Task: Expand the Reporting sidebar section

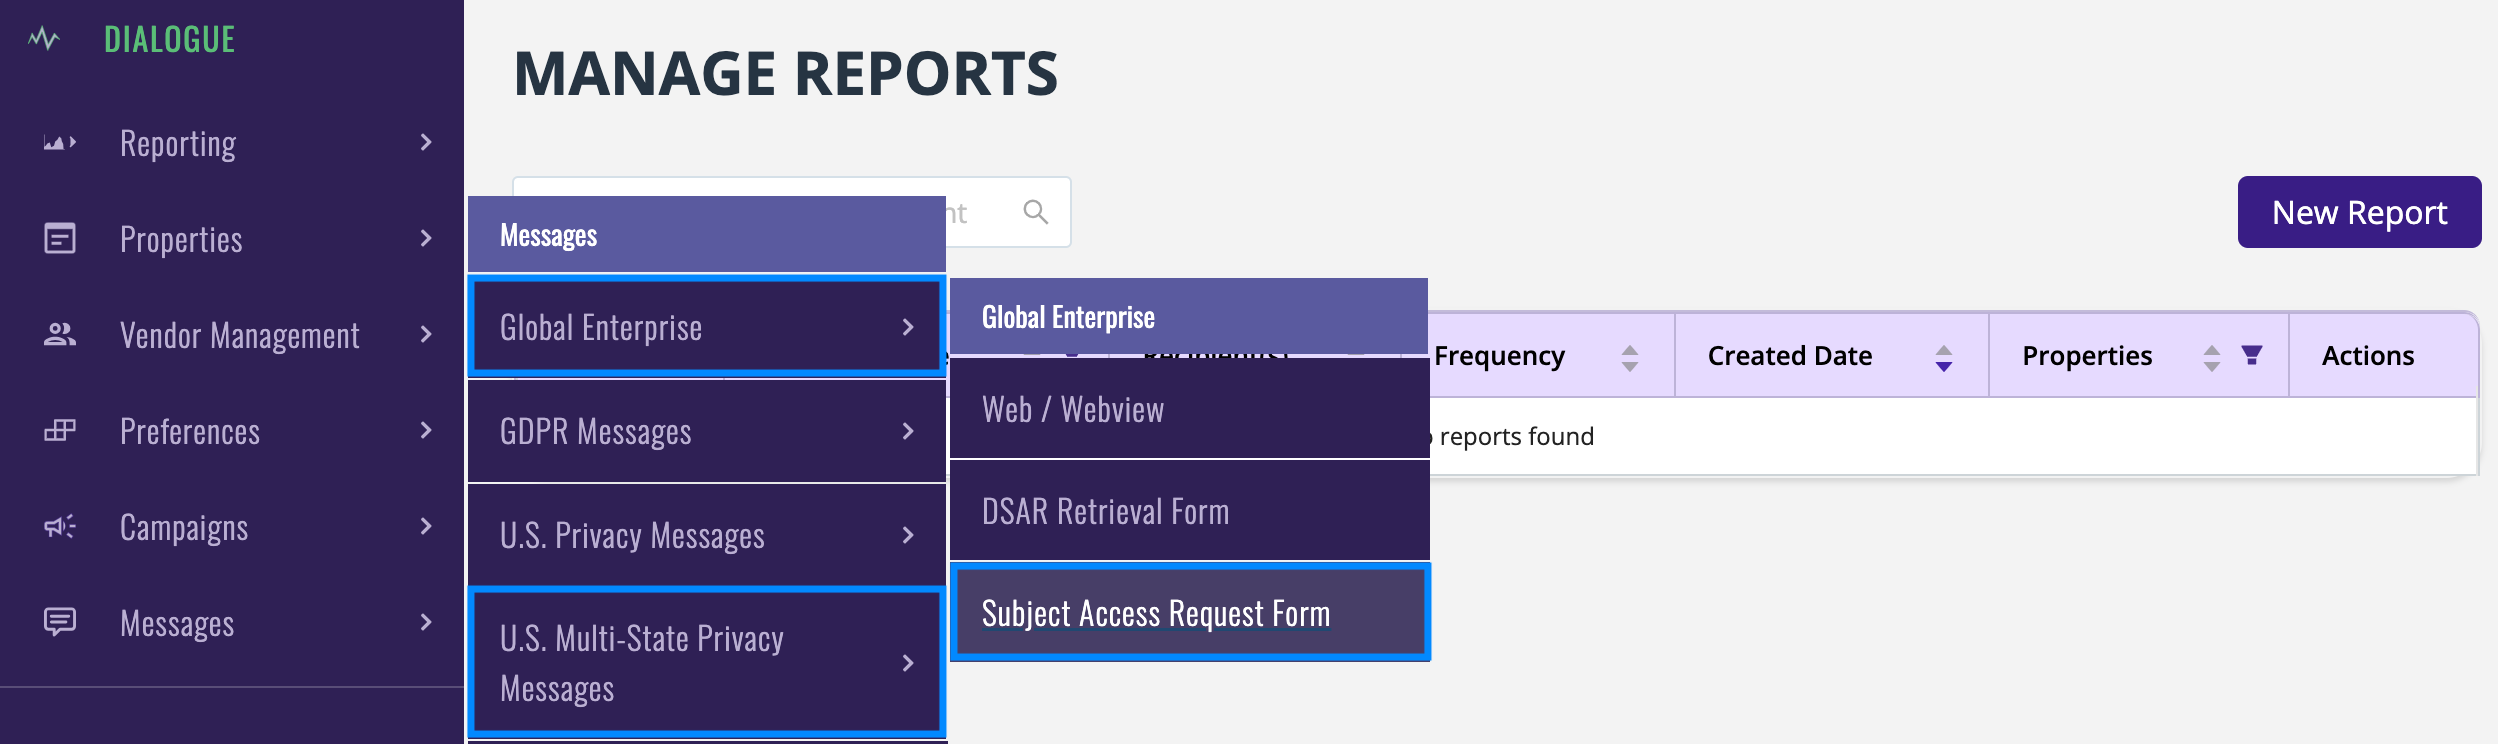Action: tap(426, 143)
